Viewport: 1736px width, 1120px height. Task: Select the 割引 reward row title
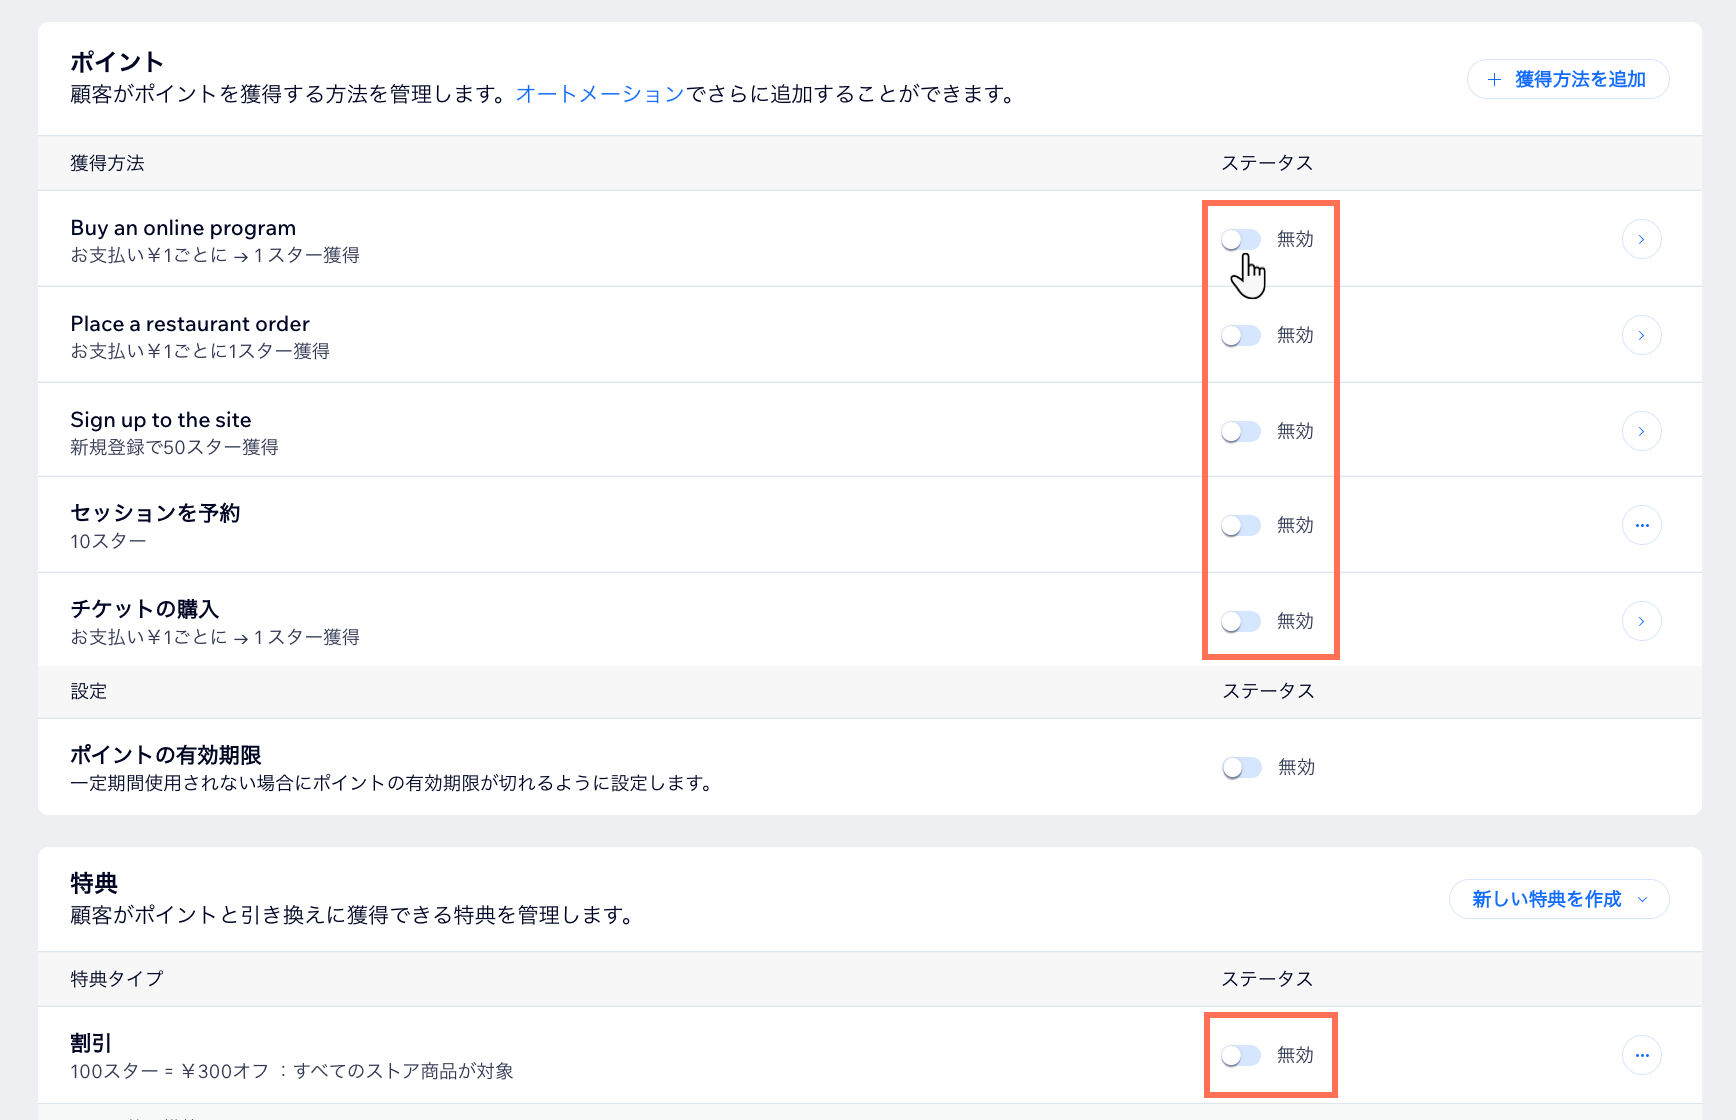91,1043
